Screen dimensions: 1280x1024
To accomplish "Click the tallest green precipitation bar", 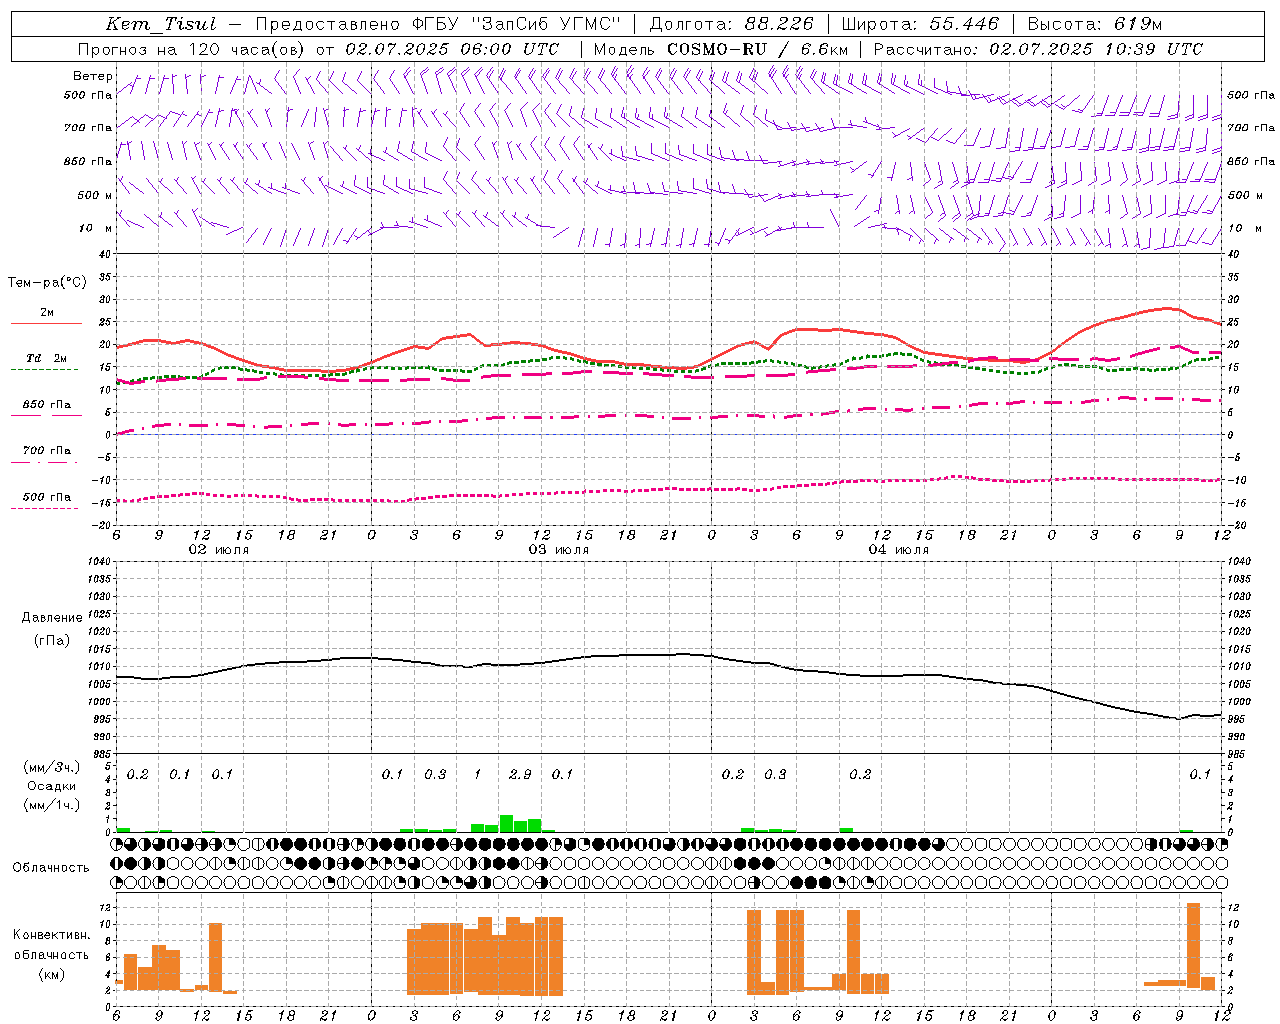I will point(506,823).
